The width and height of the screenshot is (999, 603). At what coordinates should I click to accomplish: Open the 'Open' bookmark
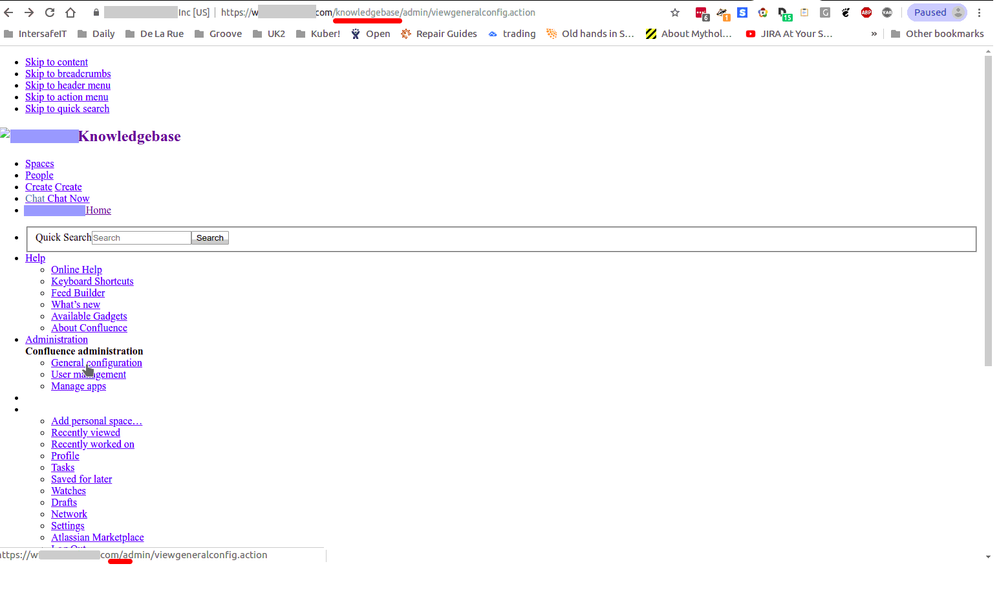click(370, 34)
